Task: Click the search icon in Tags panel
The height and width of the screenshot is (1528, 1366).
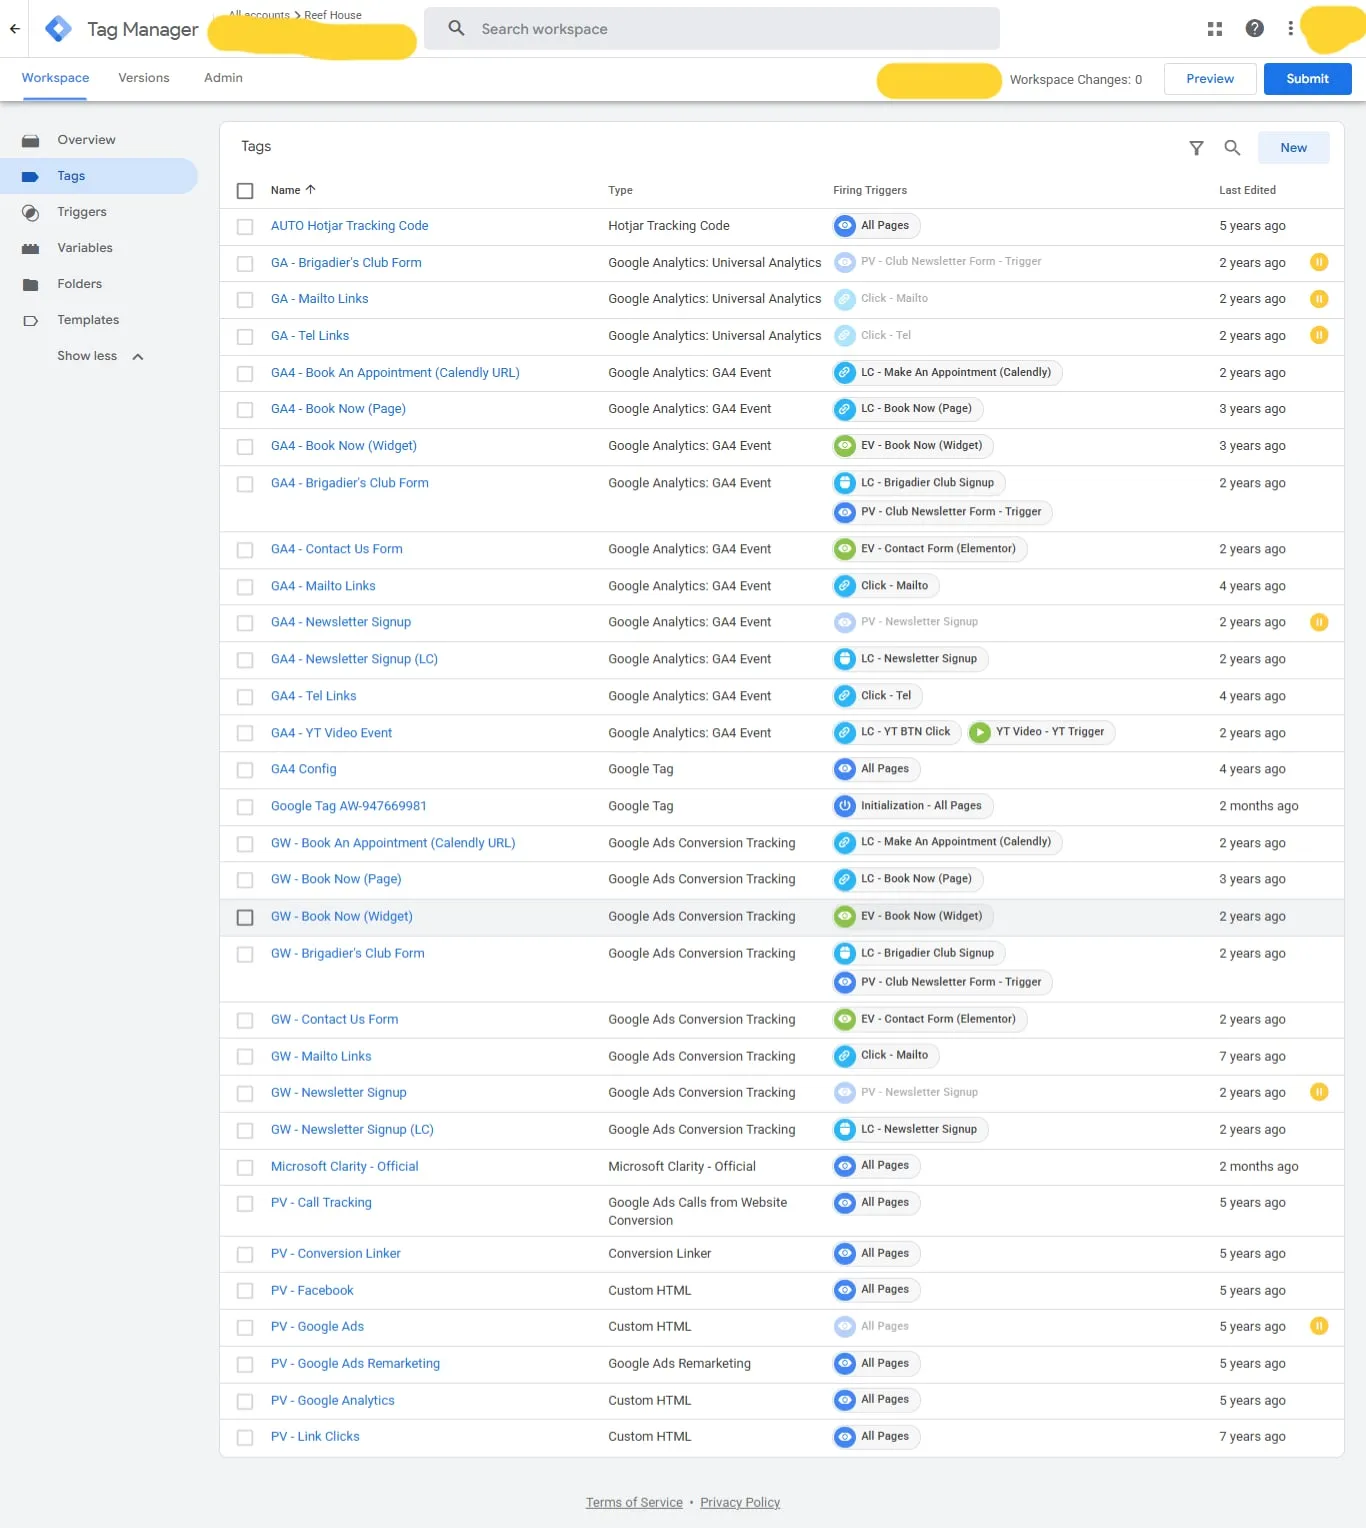Action: pos(1232,148)
